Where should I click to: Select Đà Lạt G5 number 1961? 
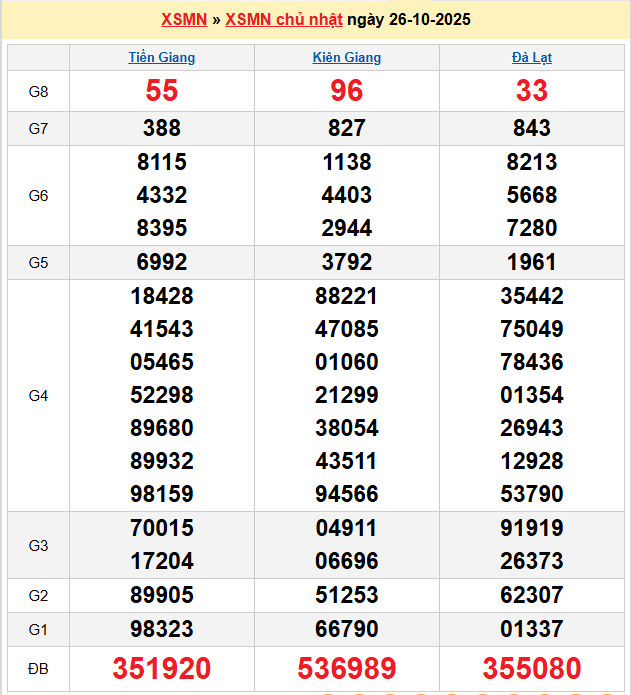click(532, 263)
